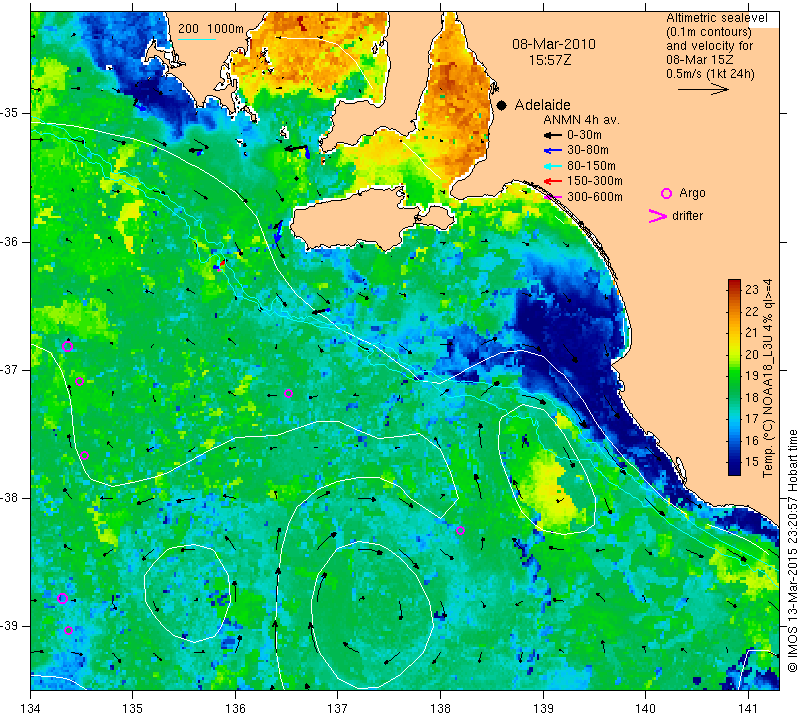Click the '-39' latitude axis label

[x=10, y=626]
